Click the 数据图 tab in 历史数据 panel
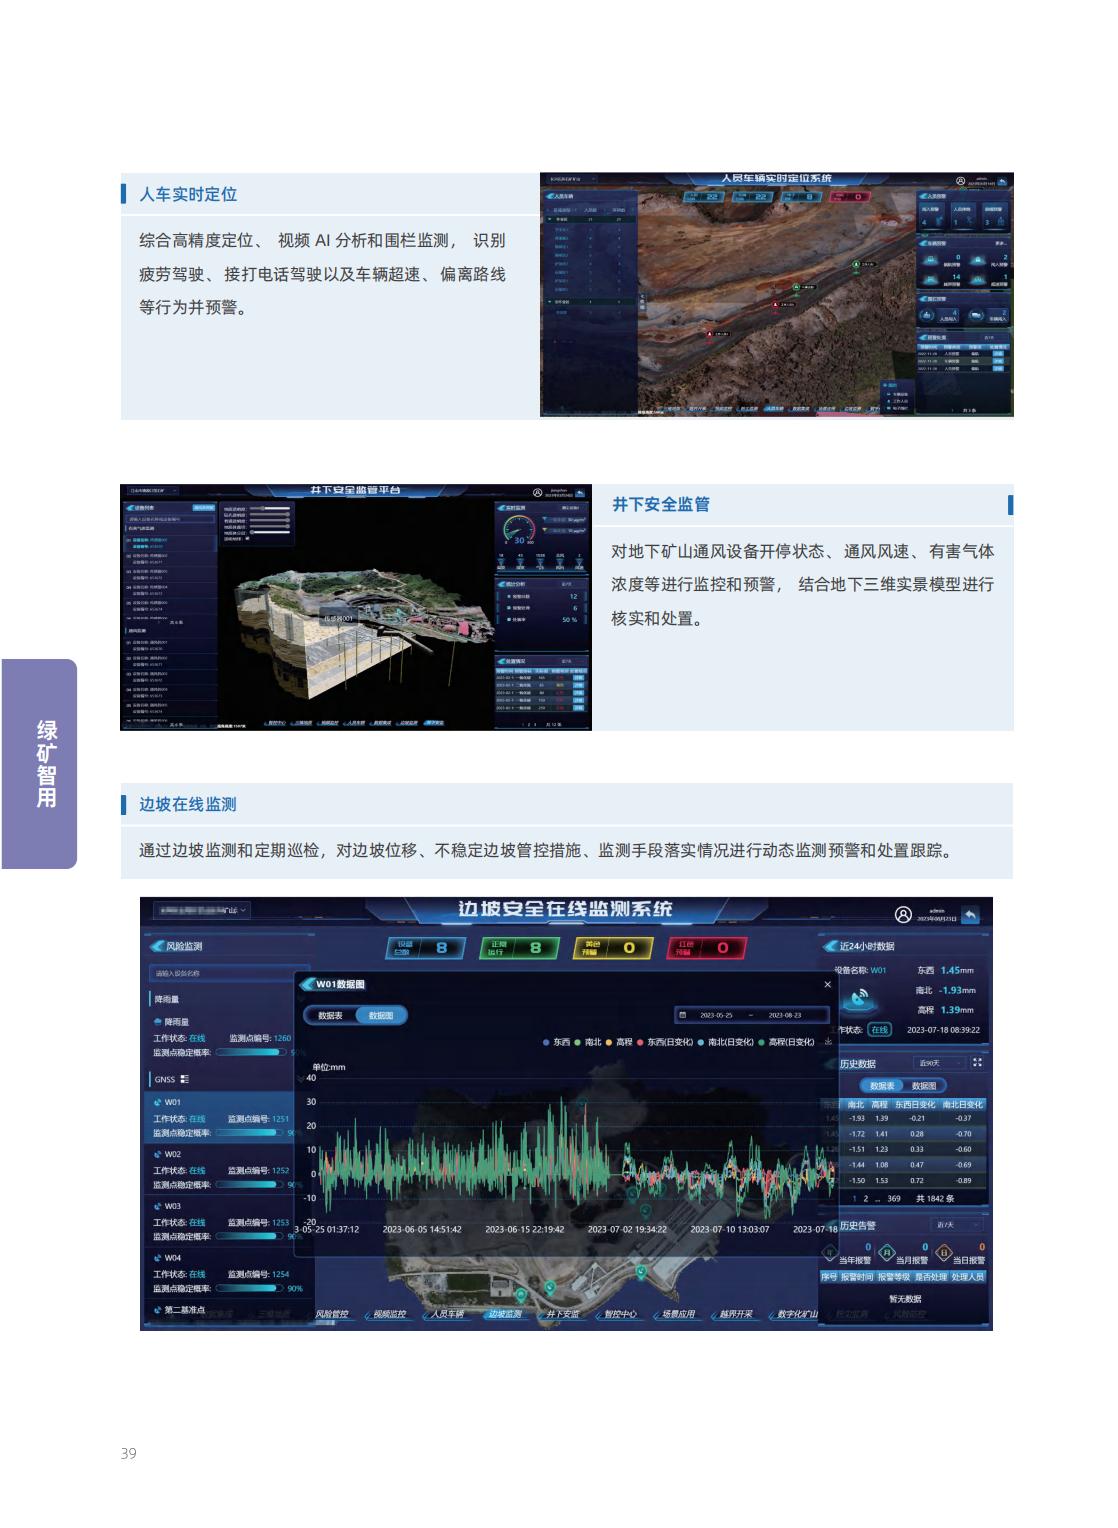Screen dimensions: 1118x1528 (923, 1086)
